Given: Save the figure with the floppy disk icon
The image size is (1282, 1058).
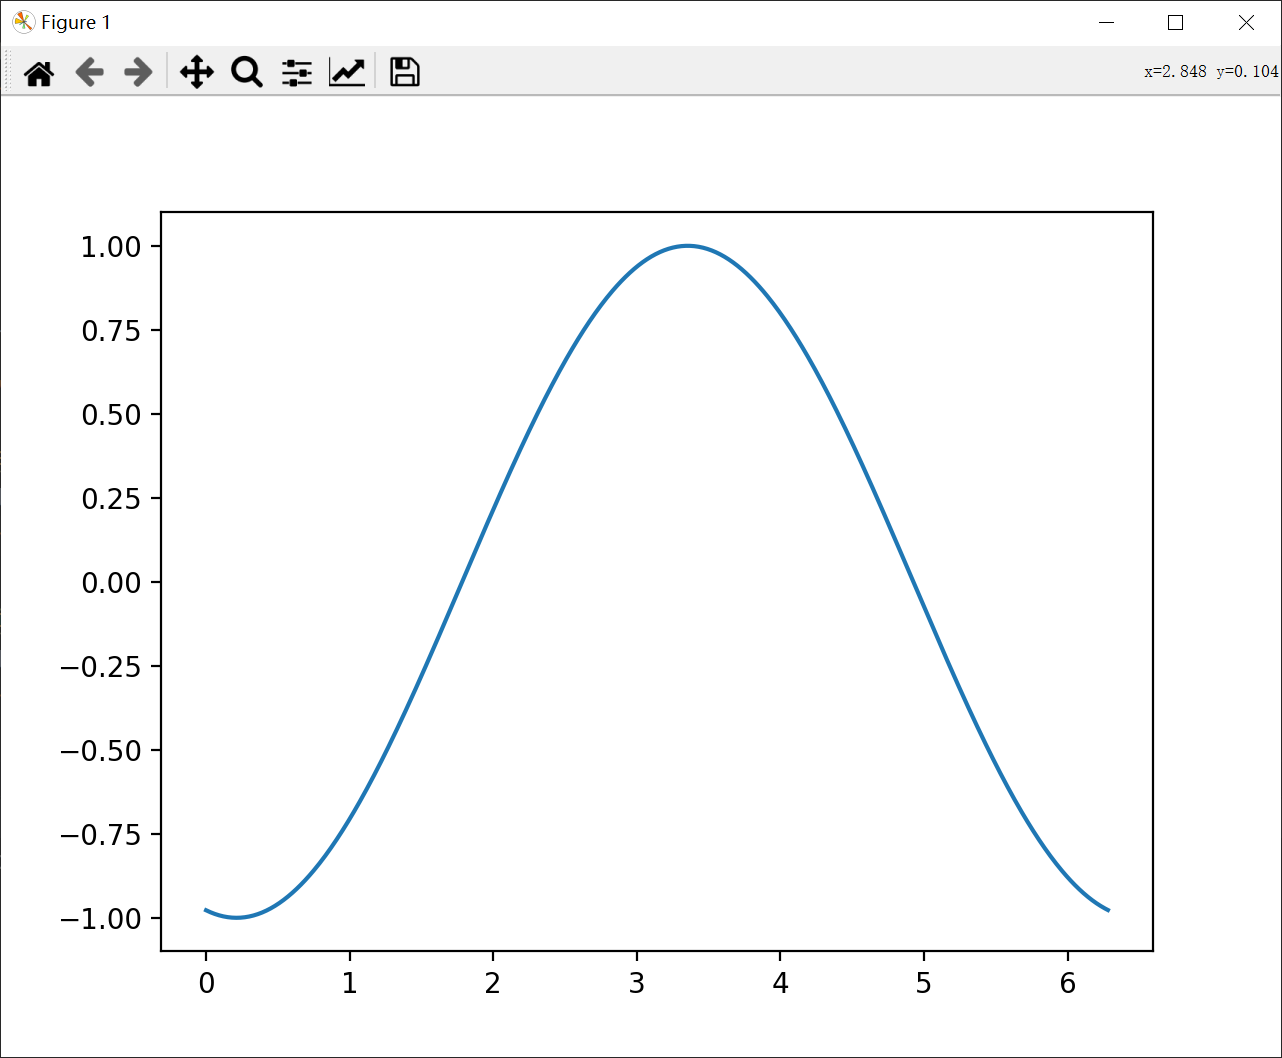Looking at the screenshot, I should 405,72.
